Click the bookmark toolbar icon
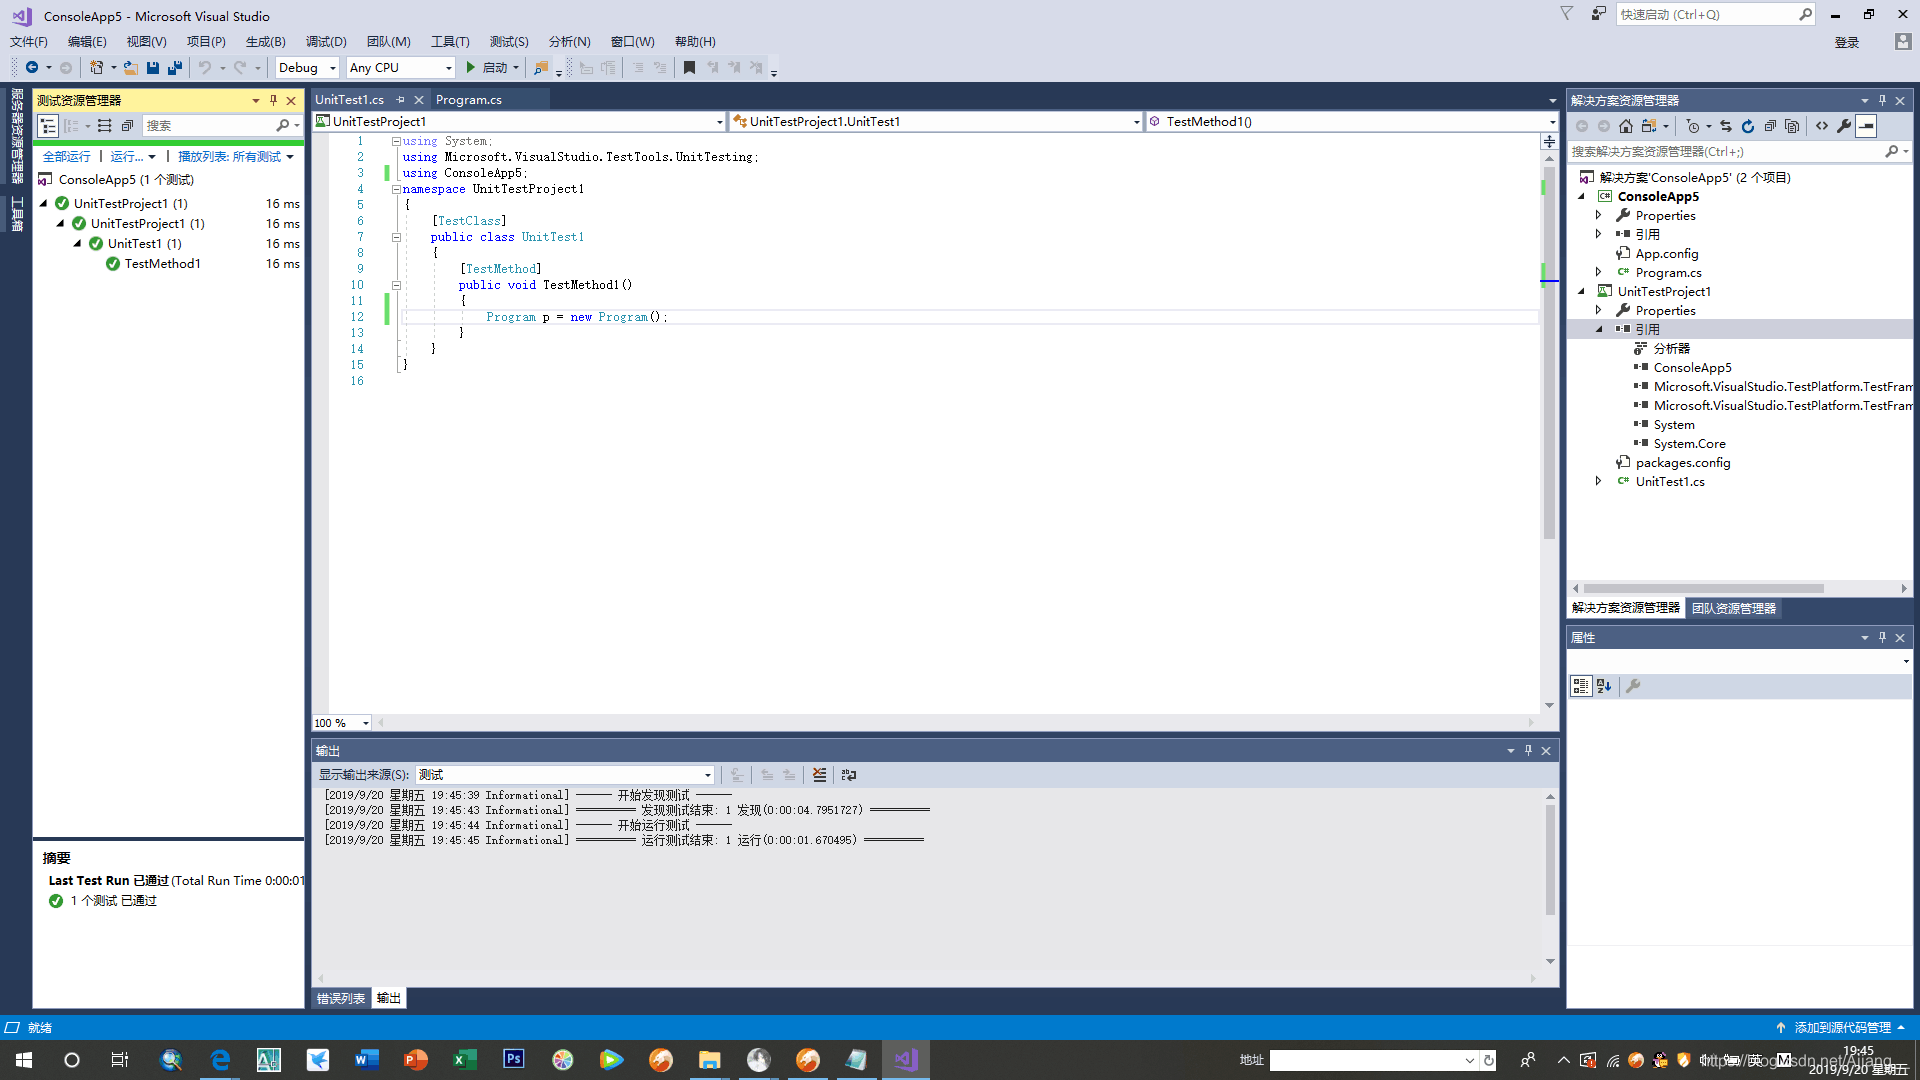The image size is (1920, 1080). coord(689,68)
